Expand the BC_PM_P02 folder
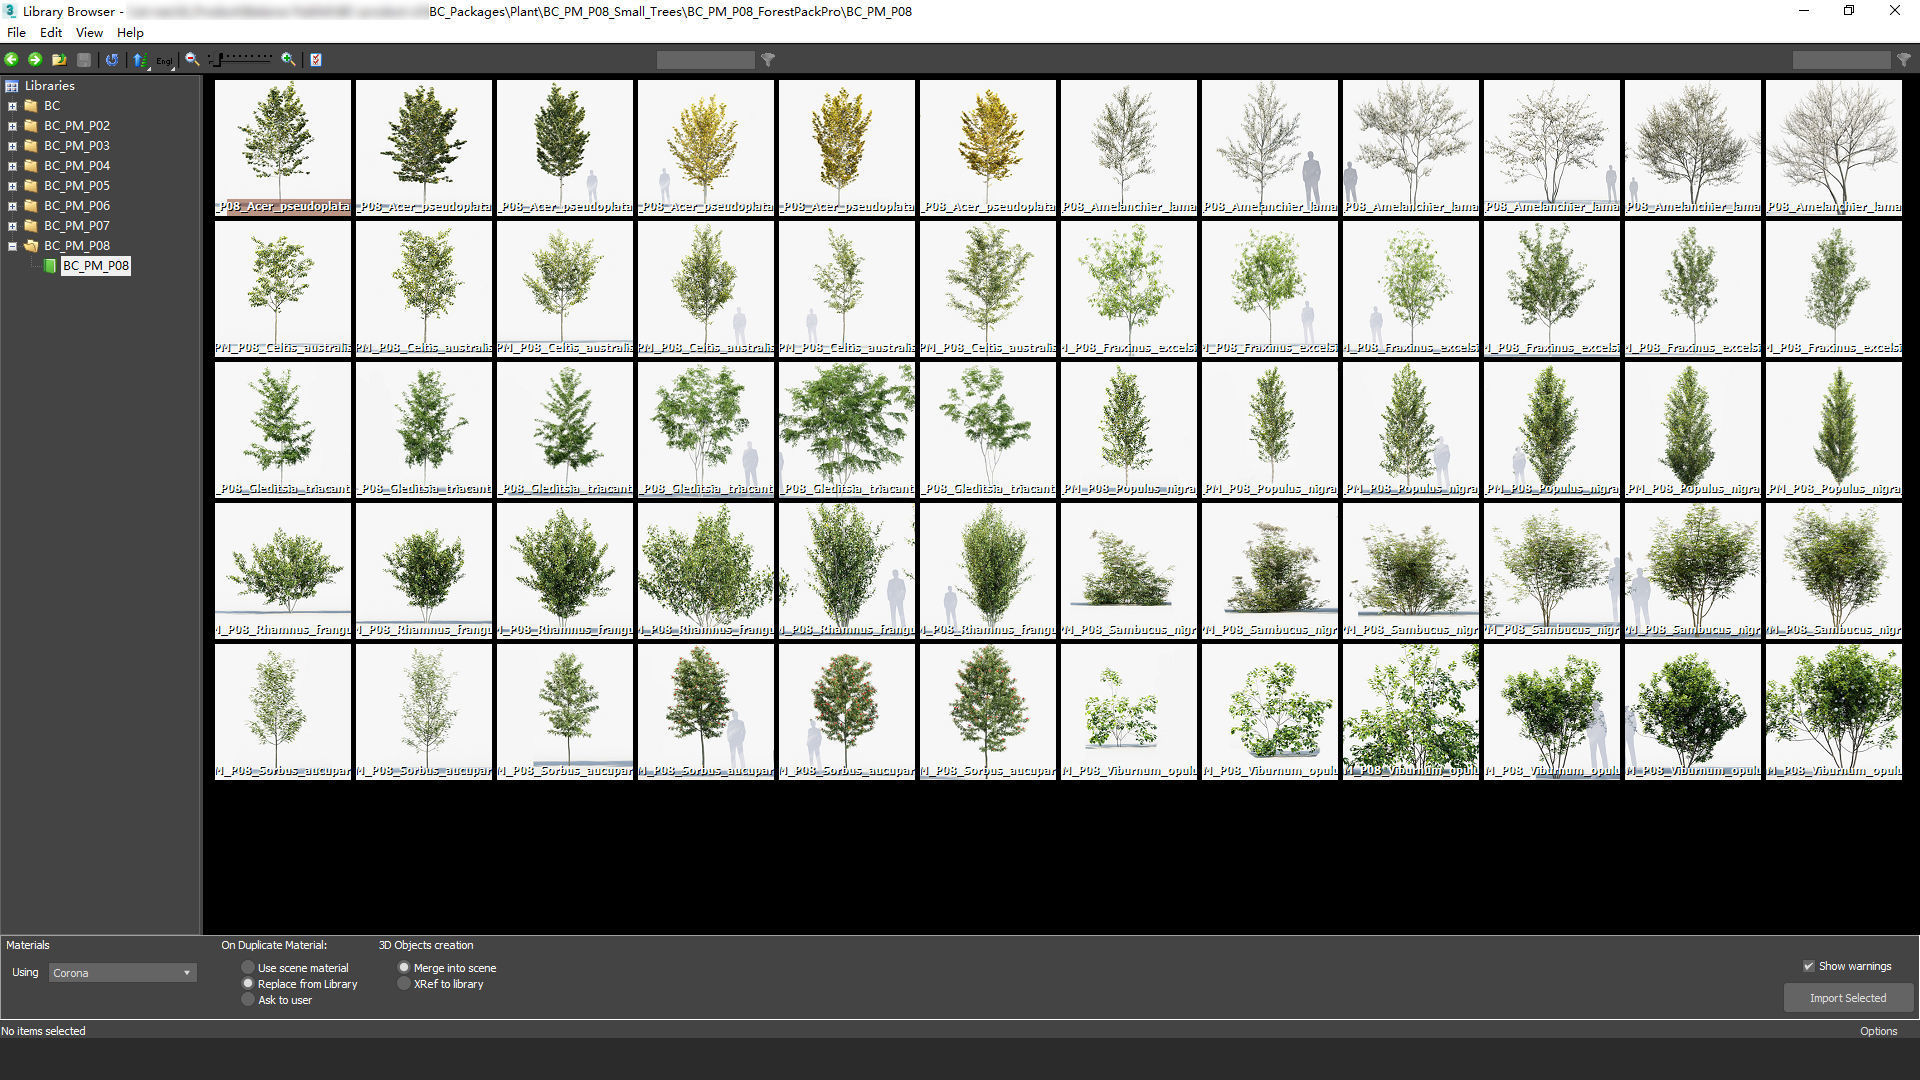 click(x=12, y=126)
